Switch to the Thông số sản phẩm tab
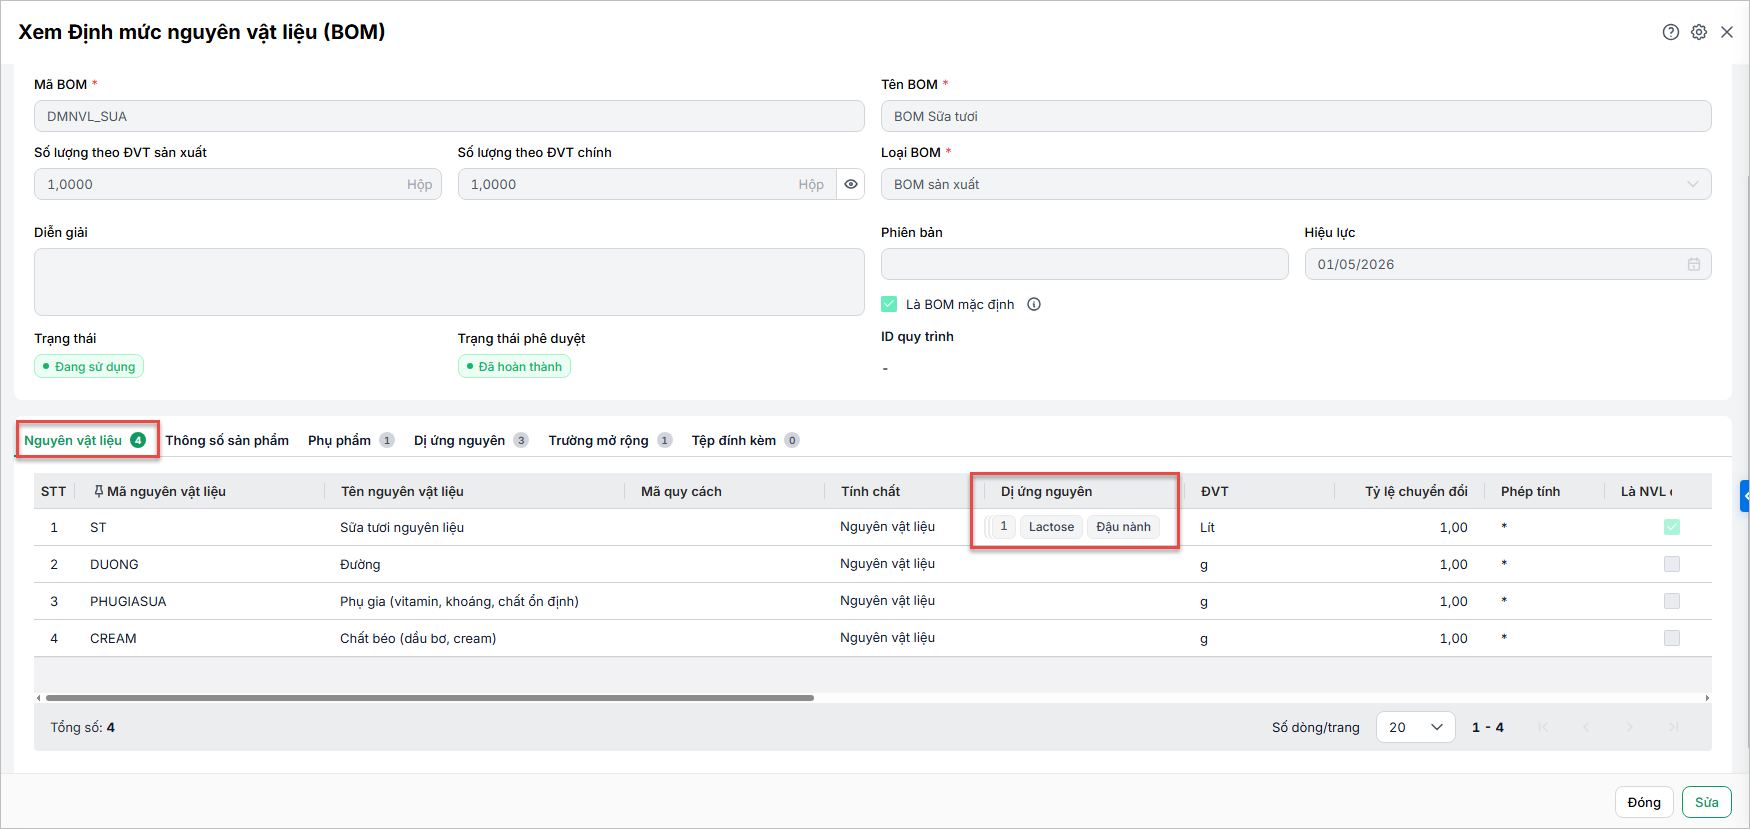Image resolution: width=1750 pixels, height=829 pixels. pyautogui.click(x=227, y=440)
